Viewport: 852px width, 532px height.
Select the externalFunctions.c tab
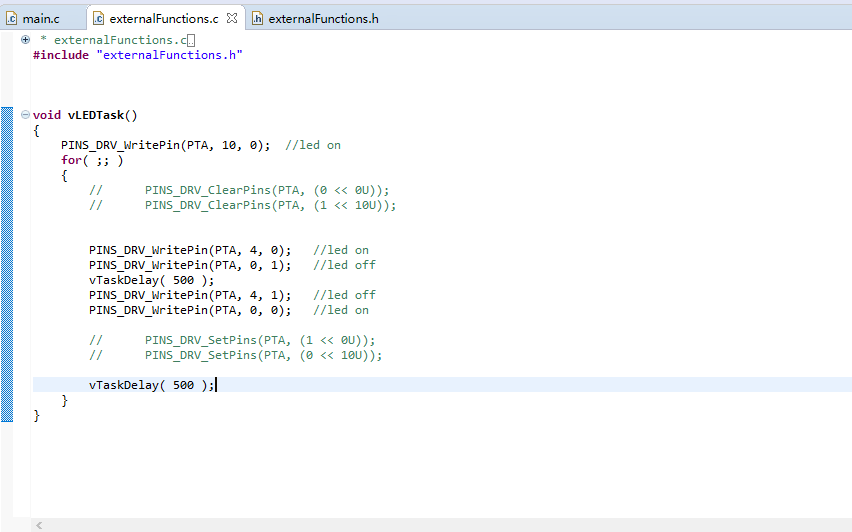coord(164,18)
